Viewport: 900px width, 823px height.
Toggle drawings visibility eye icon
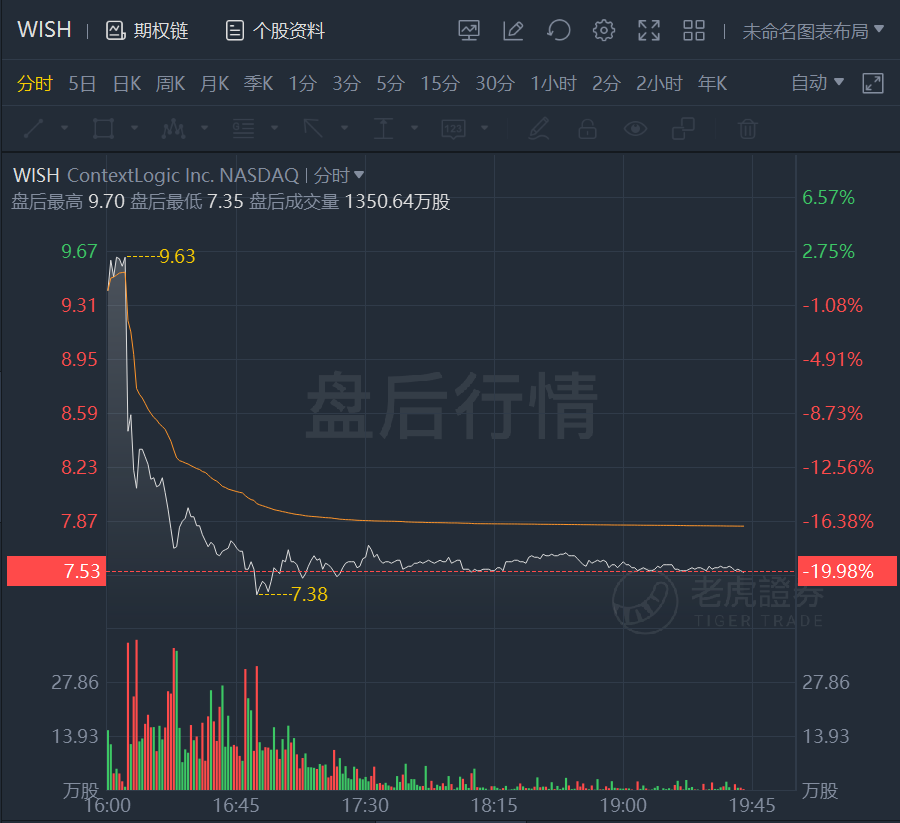635,129
